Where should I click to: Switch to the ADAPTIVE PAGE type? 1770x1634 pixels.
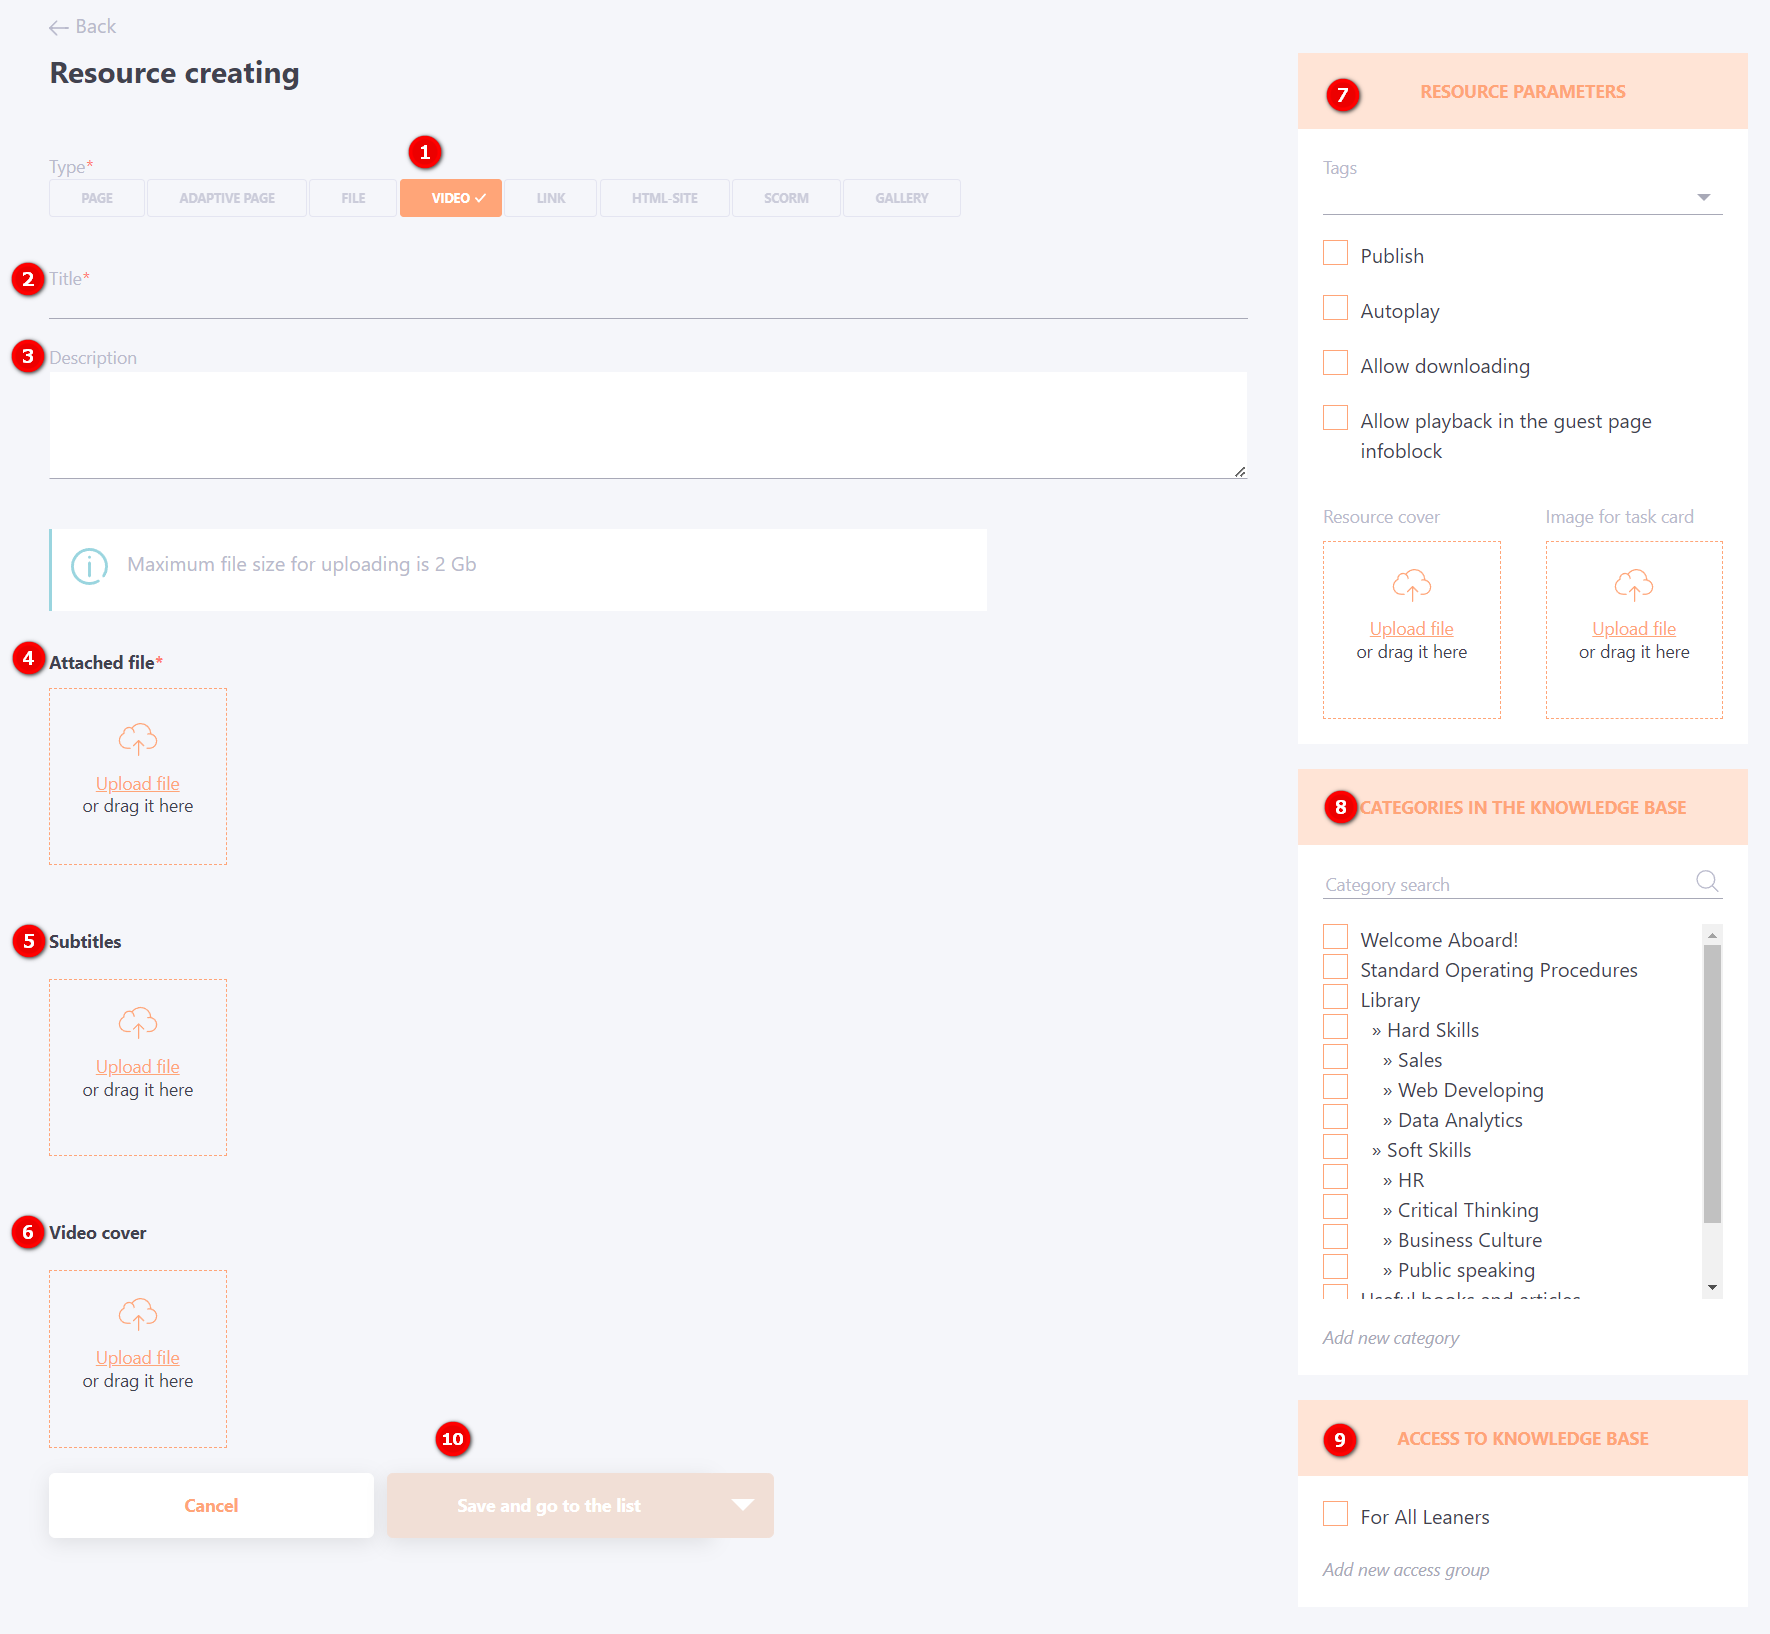coord(227,198)
